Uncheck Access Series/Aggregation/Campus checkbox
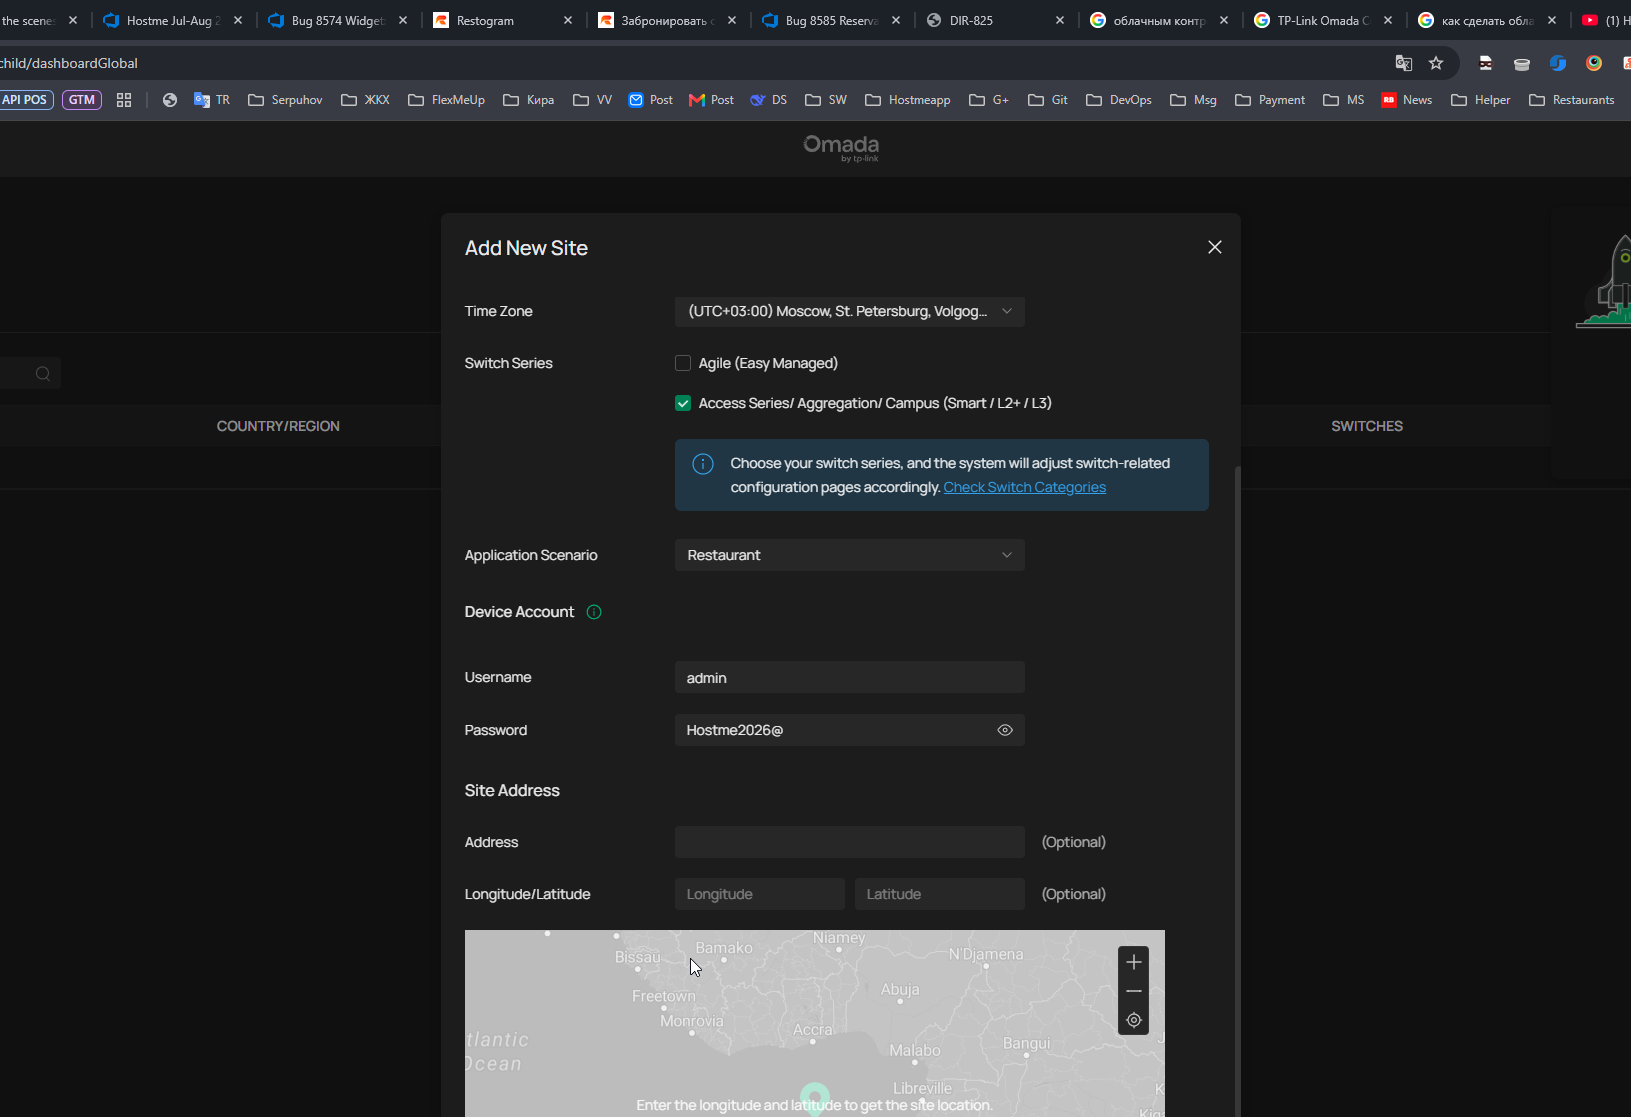Viewport: 1631px width, 1117px height. pos(683,403)
